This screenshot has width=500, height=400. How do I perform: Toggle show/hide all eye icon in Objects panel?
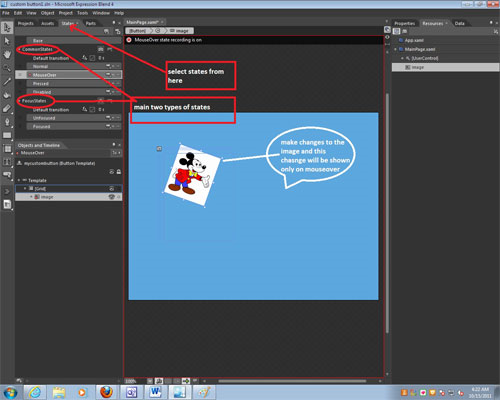[x=112, y=172]
